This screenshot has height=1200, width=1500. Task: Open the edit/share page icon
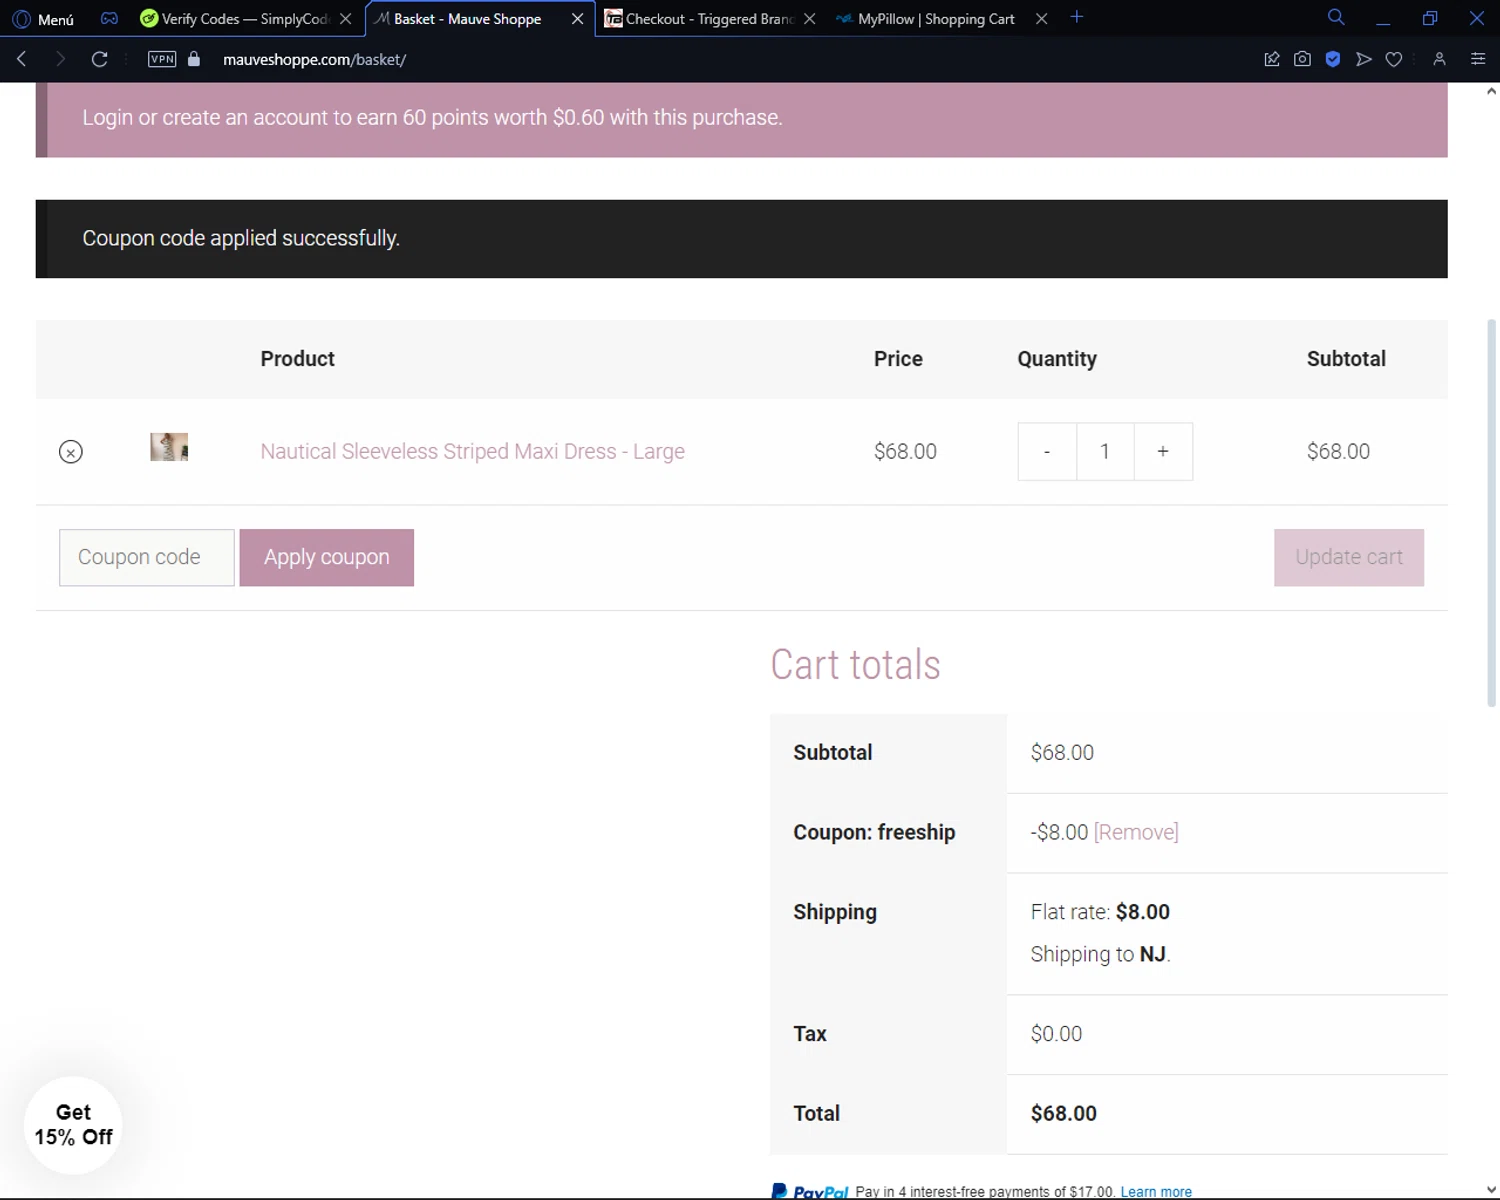tap(1272, 59)
